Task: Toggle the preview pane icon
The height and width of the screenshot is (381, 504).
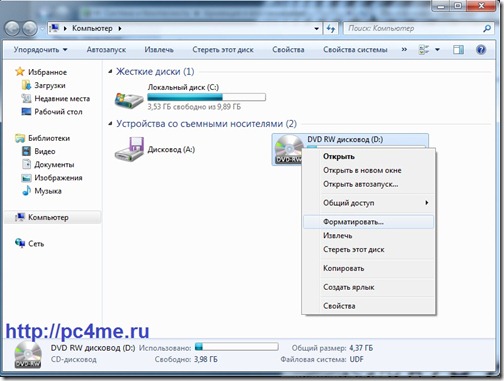Action: click(458, 50)
